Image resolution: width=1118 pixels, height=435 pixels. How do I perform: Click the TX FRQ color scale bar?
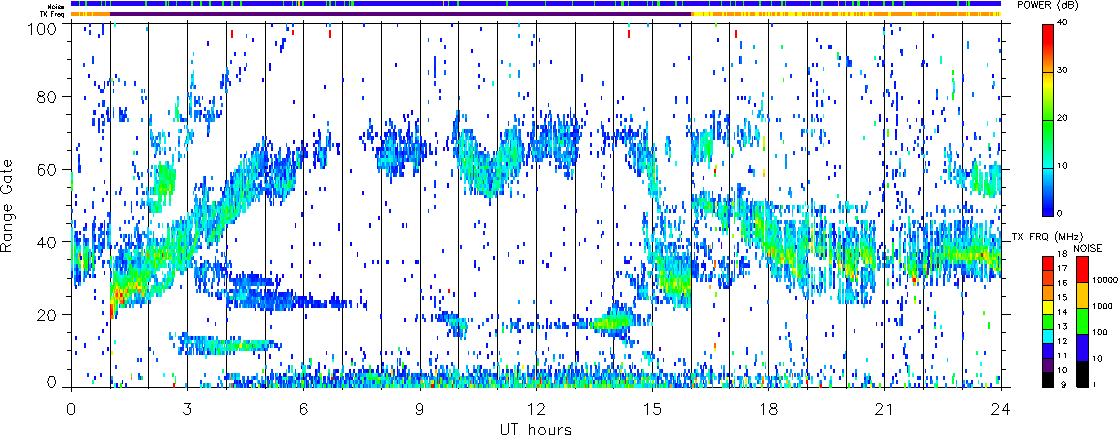tap(1047, 323)
